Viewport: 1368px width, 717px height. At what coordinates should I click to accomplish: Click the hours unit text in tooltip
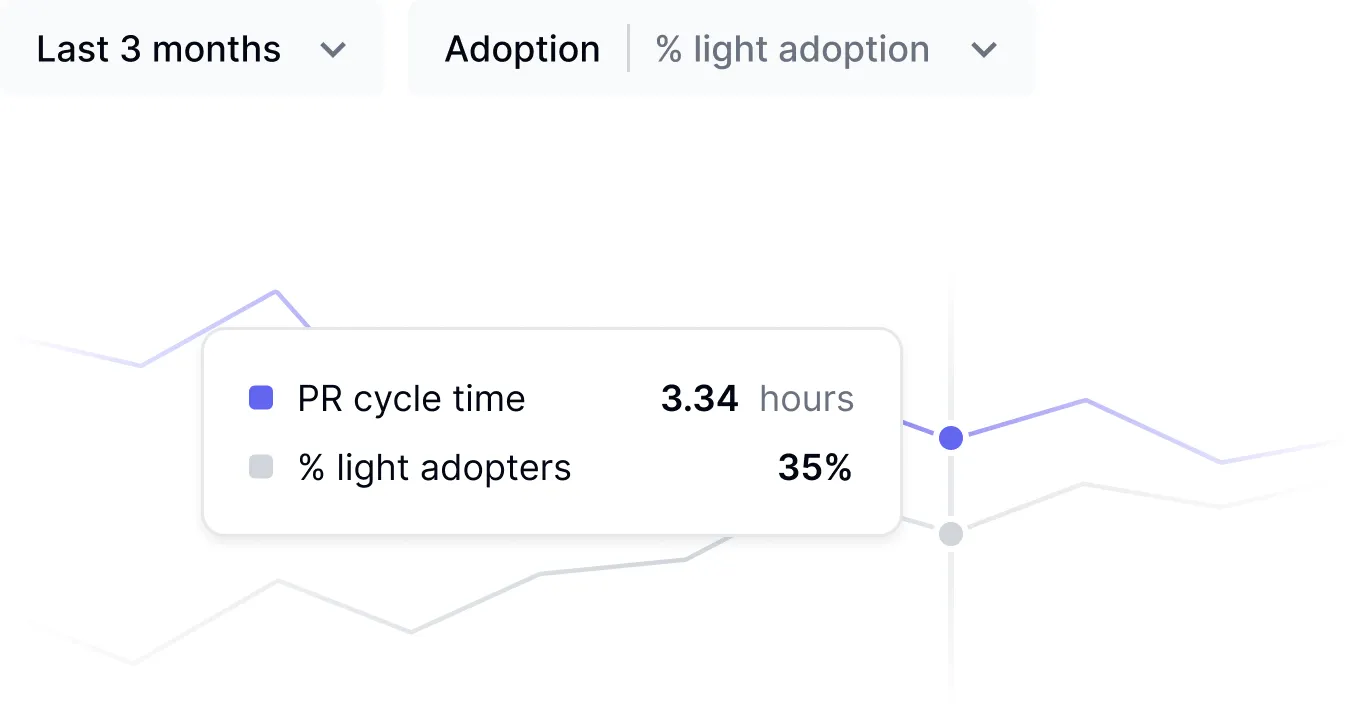click(806, 399)
